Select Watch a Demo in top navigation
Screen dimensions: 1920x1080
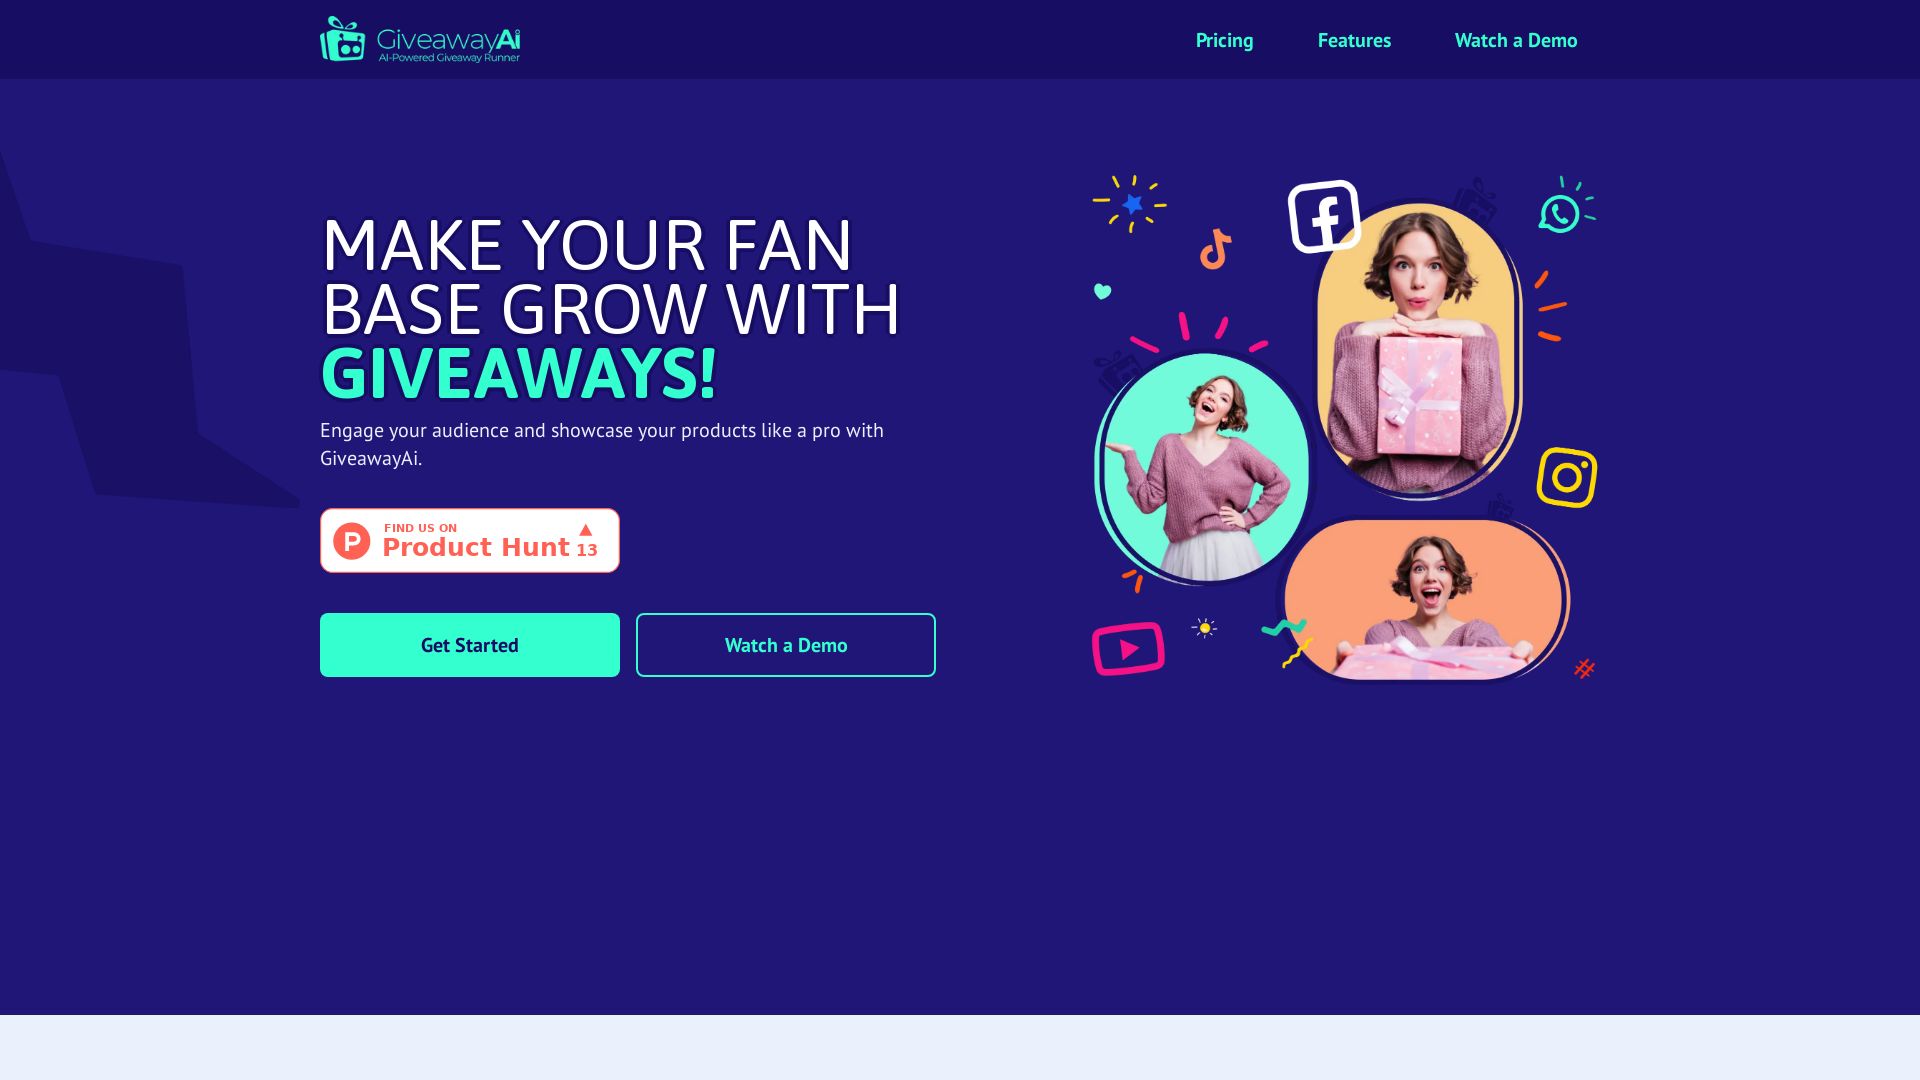(1516, 40)
